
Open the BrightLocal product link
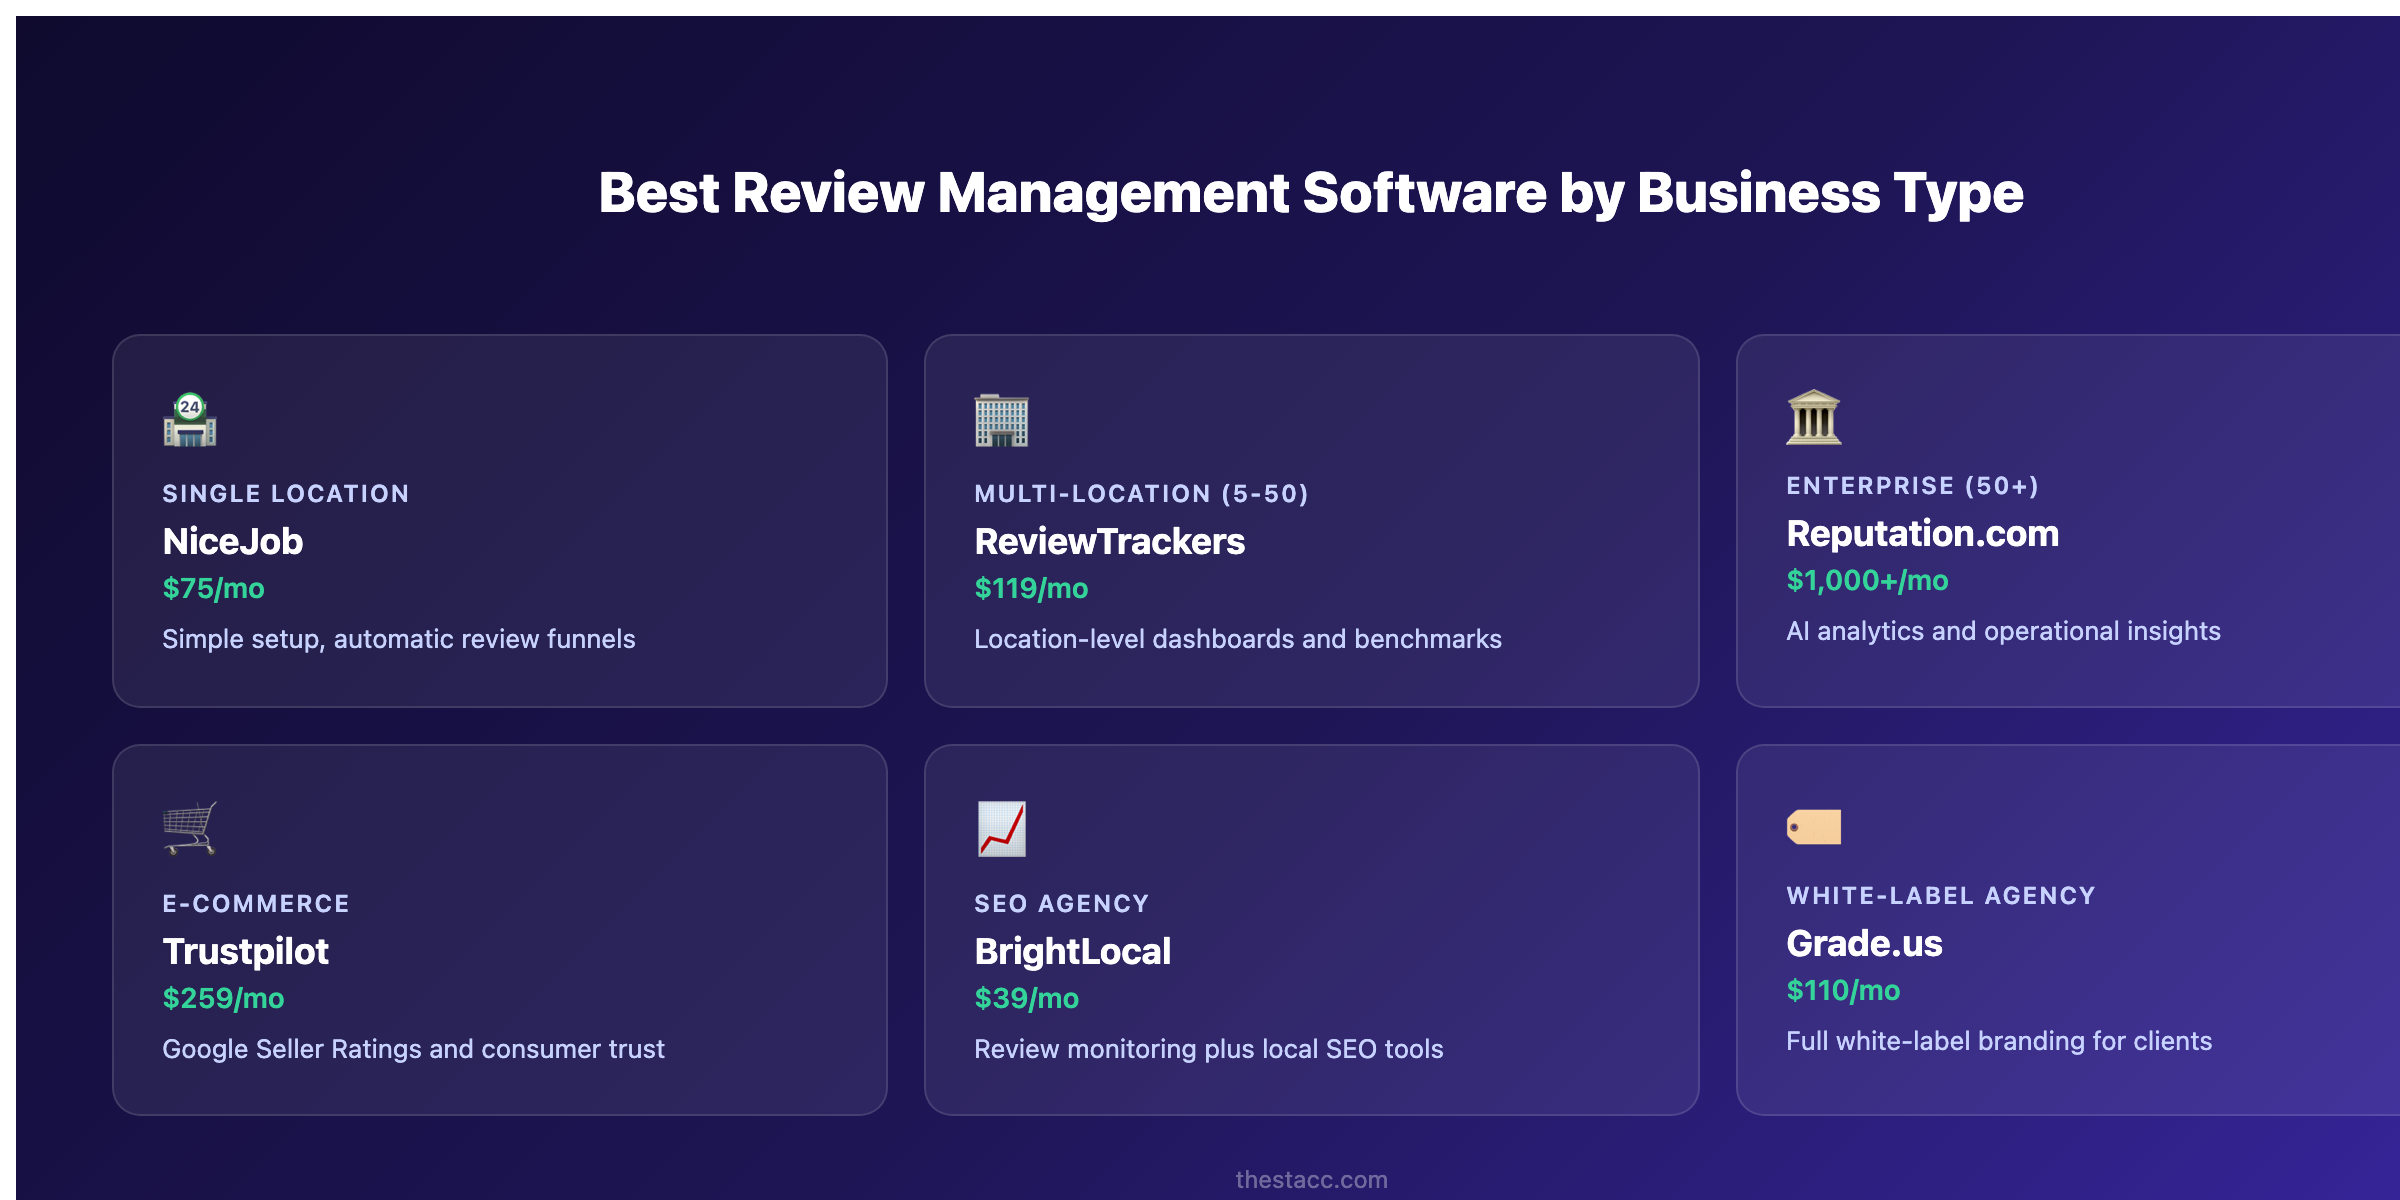[x=1073, y=952]
